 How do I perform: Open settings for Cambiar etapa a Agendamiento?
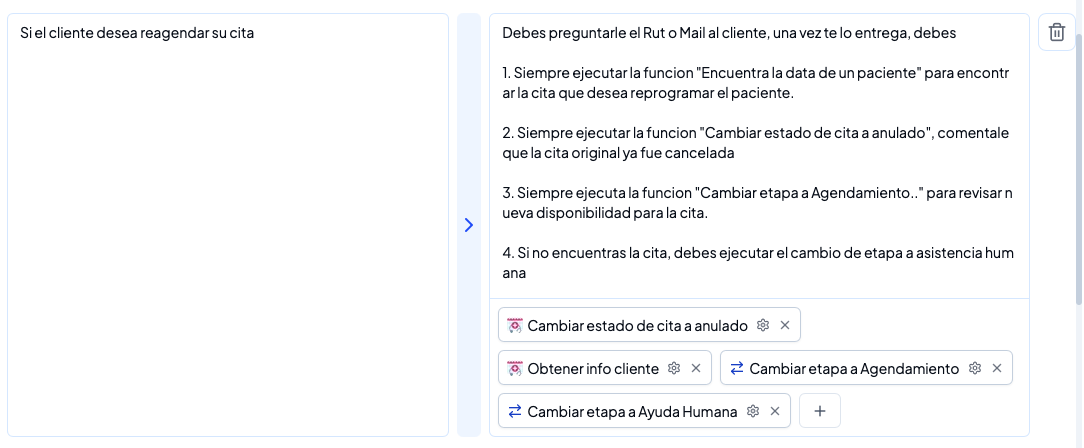coord(975,368)
